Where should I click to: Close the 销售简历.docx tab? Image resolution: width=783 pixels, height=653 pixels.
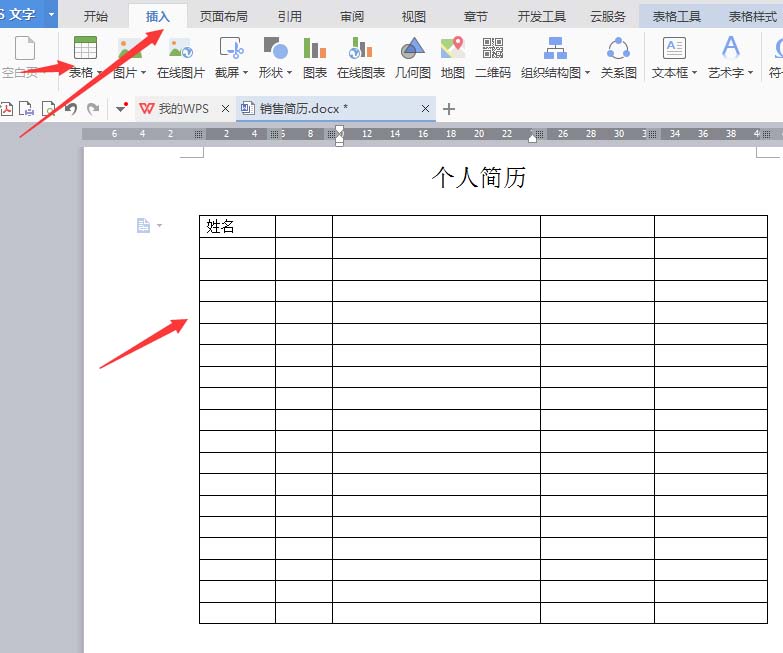[425, 108]
